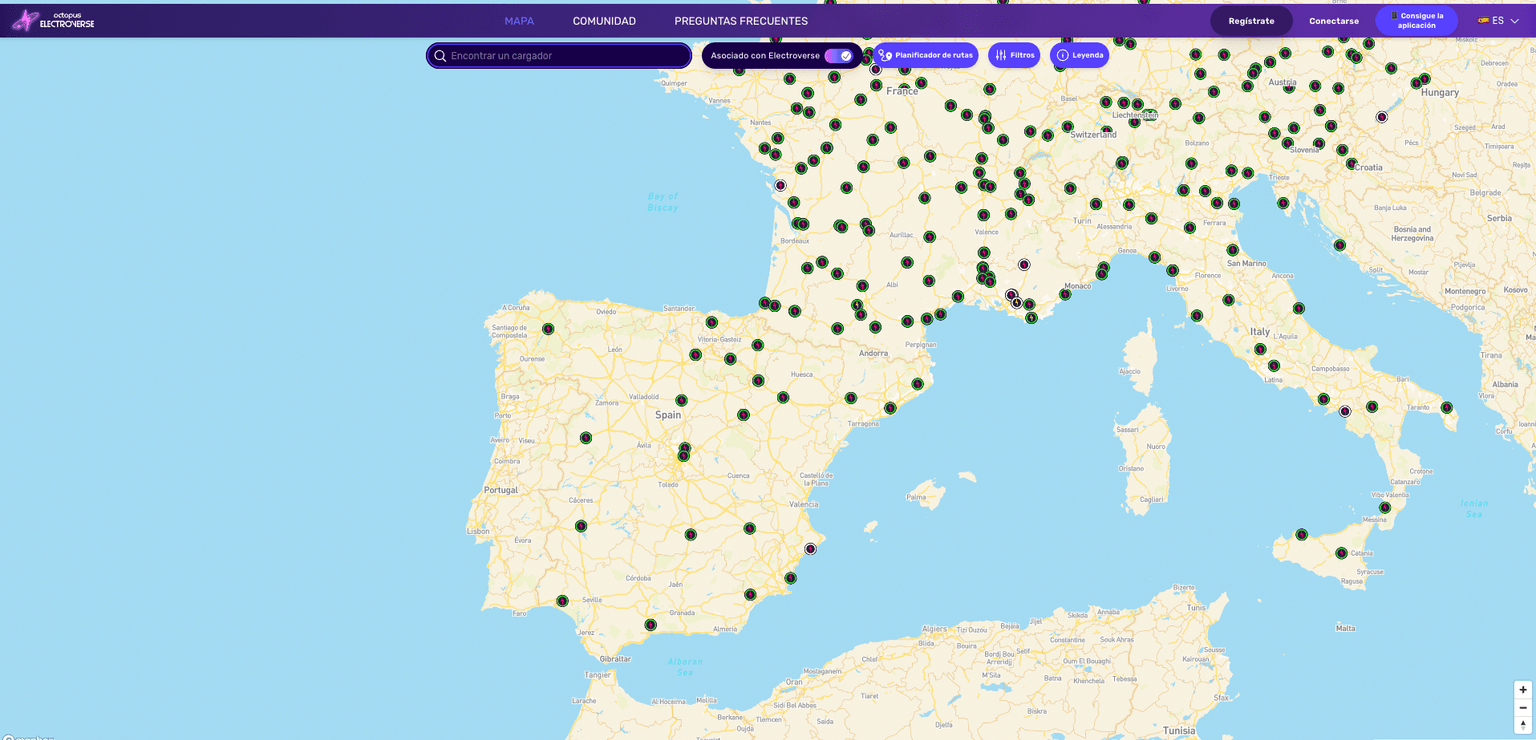Open the language selection chevron

[x=1513, y=20]
